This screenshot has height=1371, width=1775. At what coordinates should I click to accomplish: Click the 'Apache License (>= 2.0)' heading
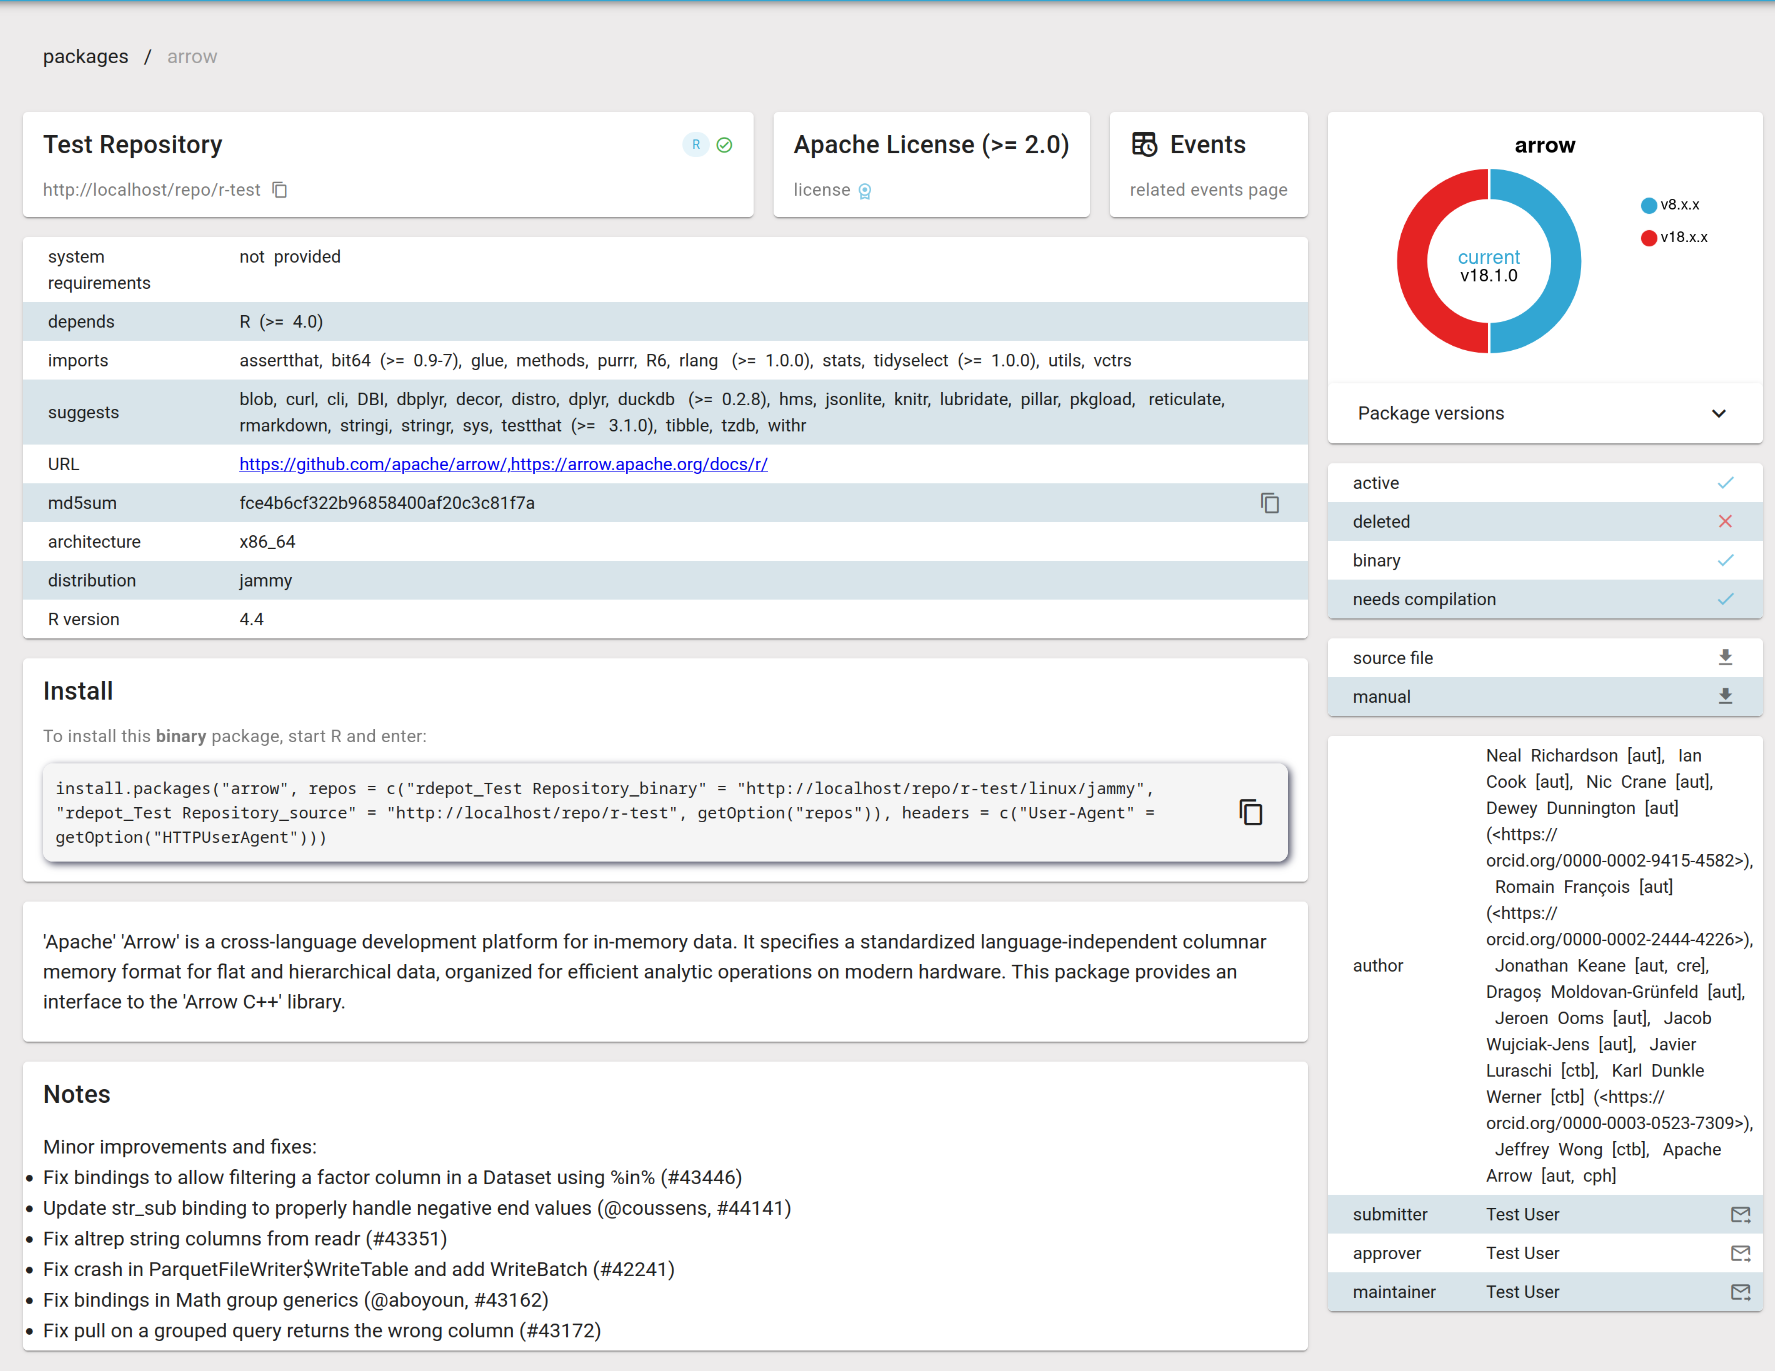931,145
